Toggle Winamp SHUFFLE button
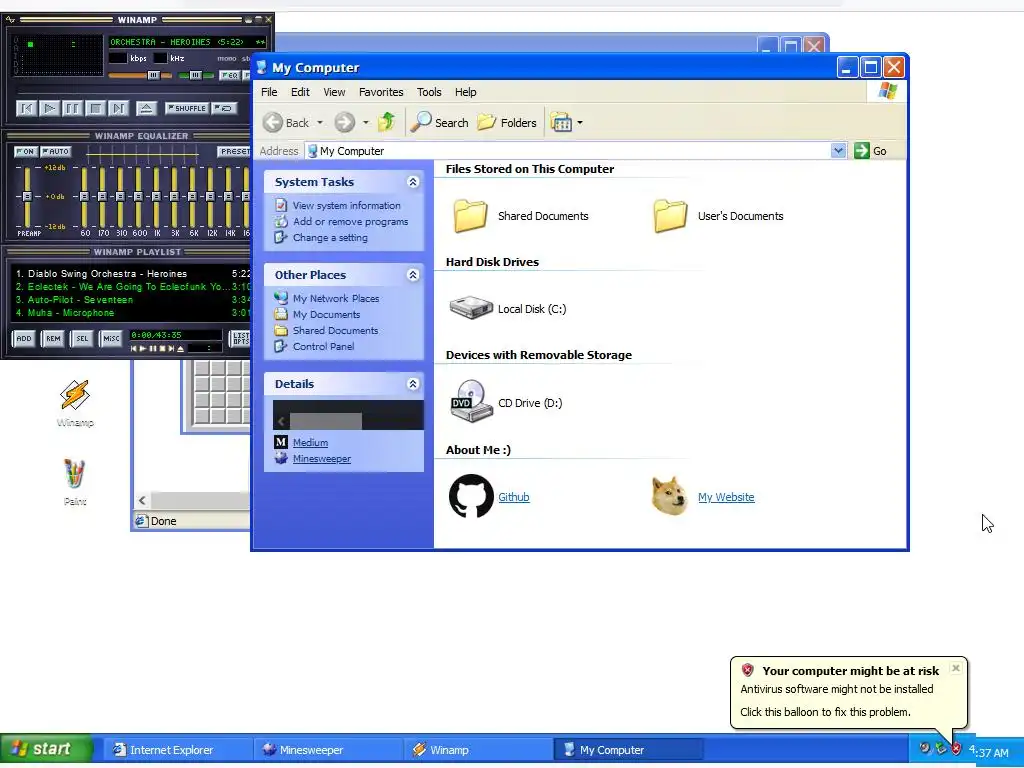The image size is (1024, 768). 187,108
